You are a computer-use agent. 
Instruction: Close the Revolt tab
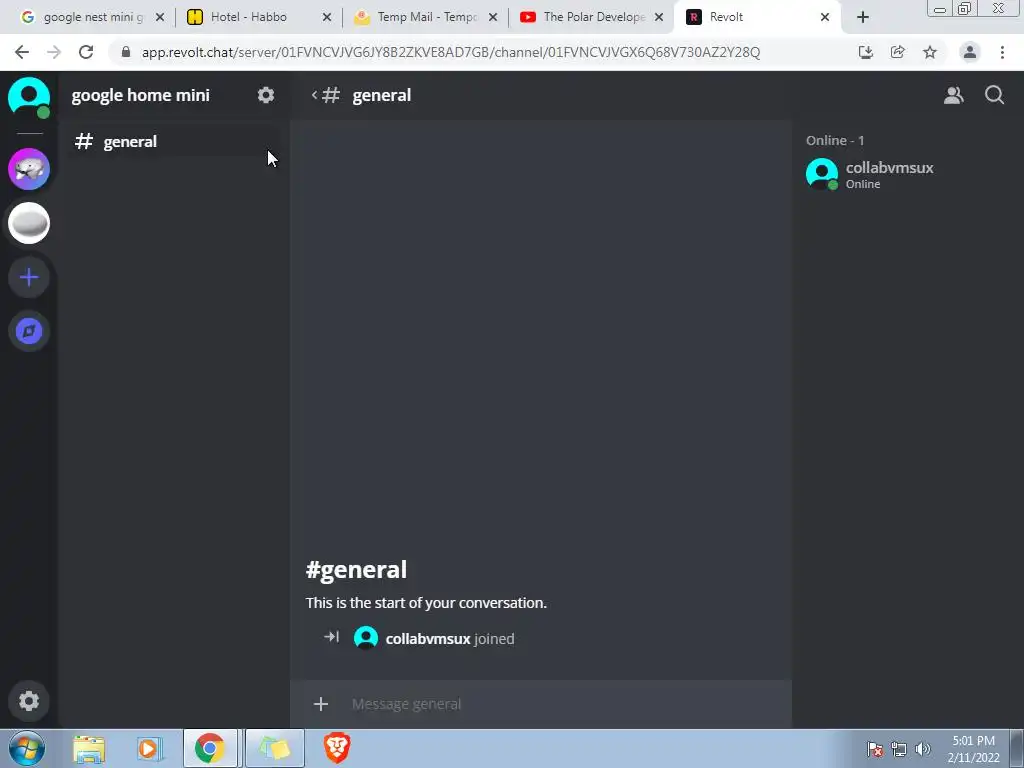pyautogui.click(x=825, y=17)
